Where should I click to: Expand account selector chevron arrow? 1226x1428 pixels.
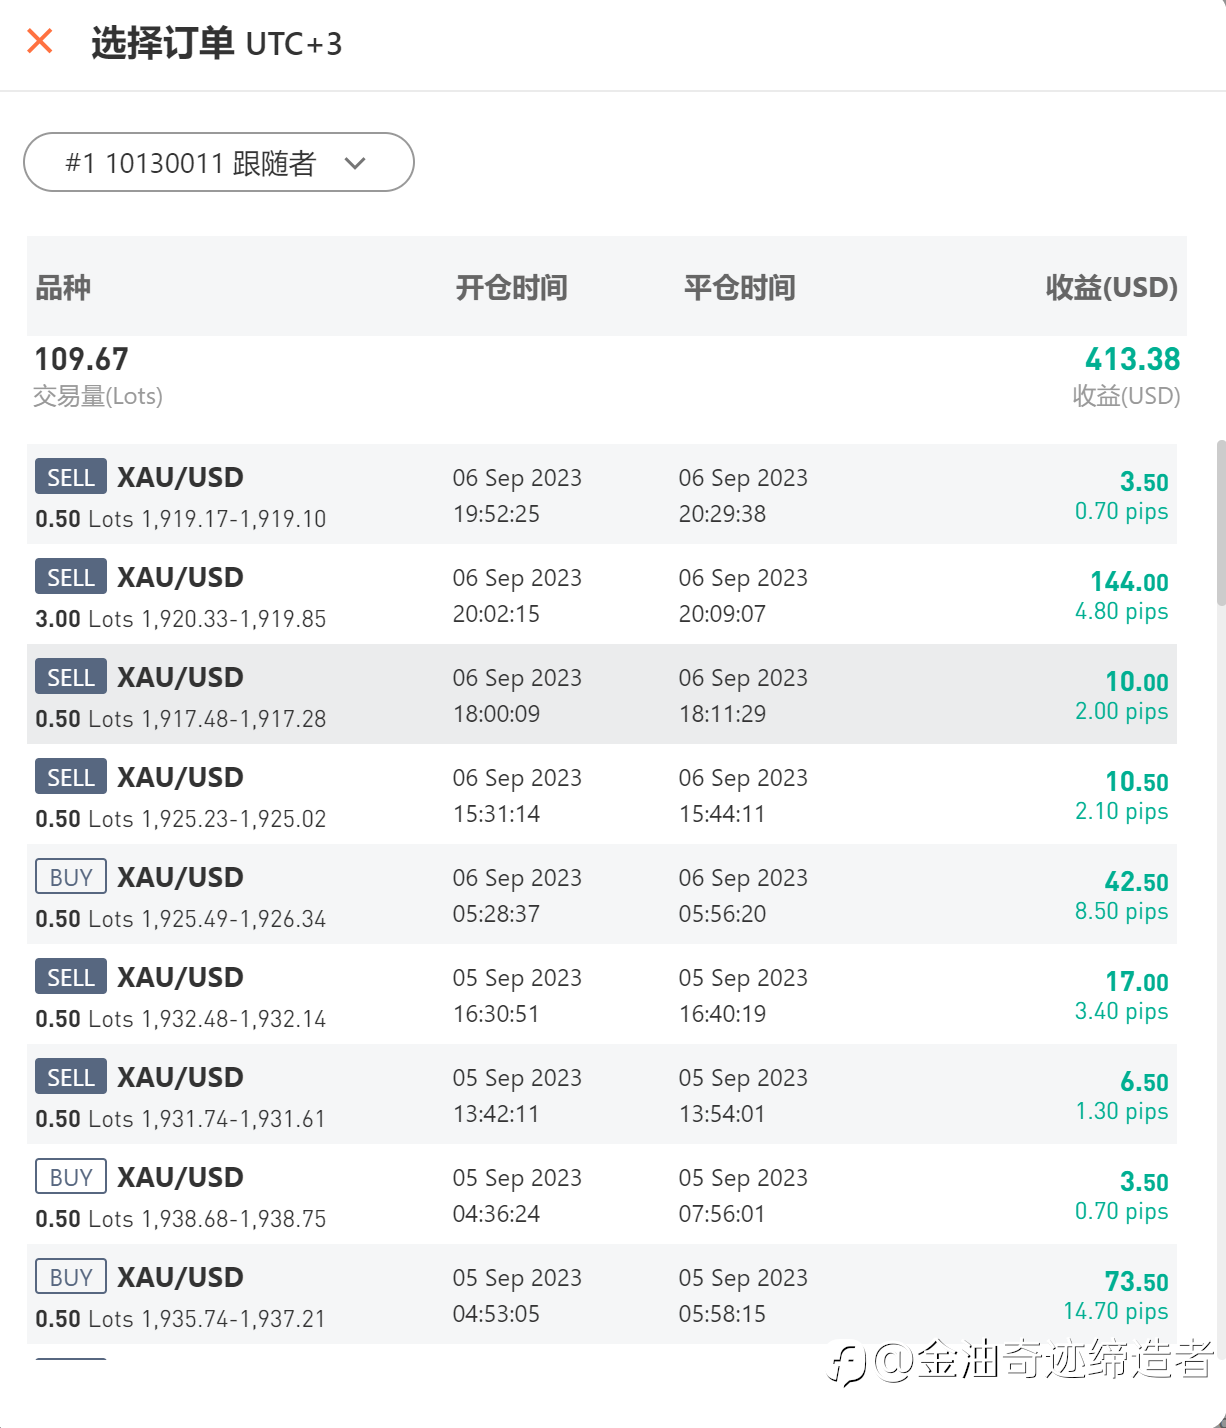pos(355,163)
